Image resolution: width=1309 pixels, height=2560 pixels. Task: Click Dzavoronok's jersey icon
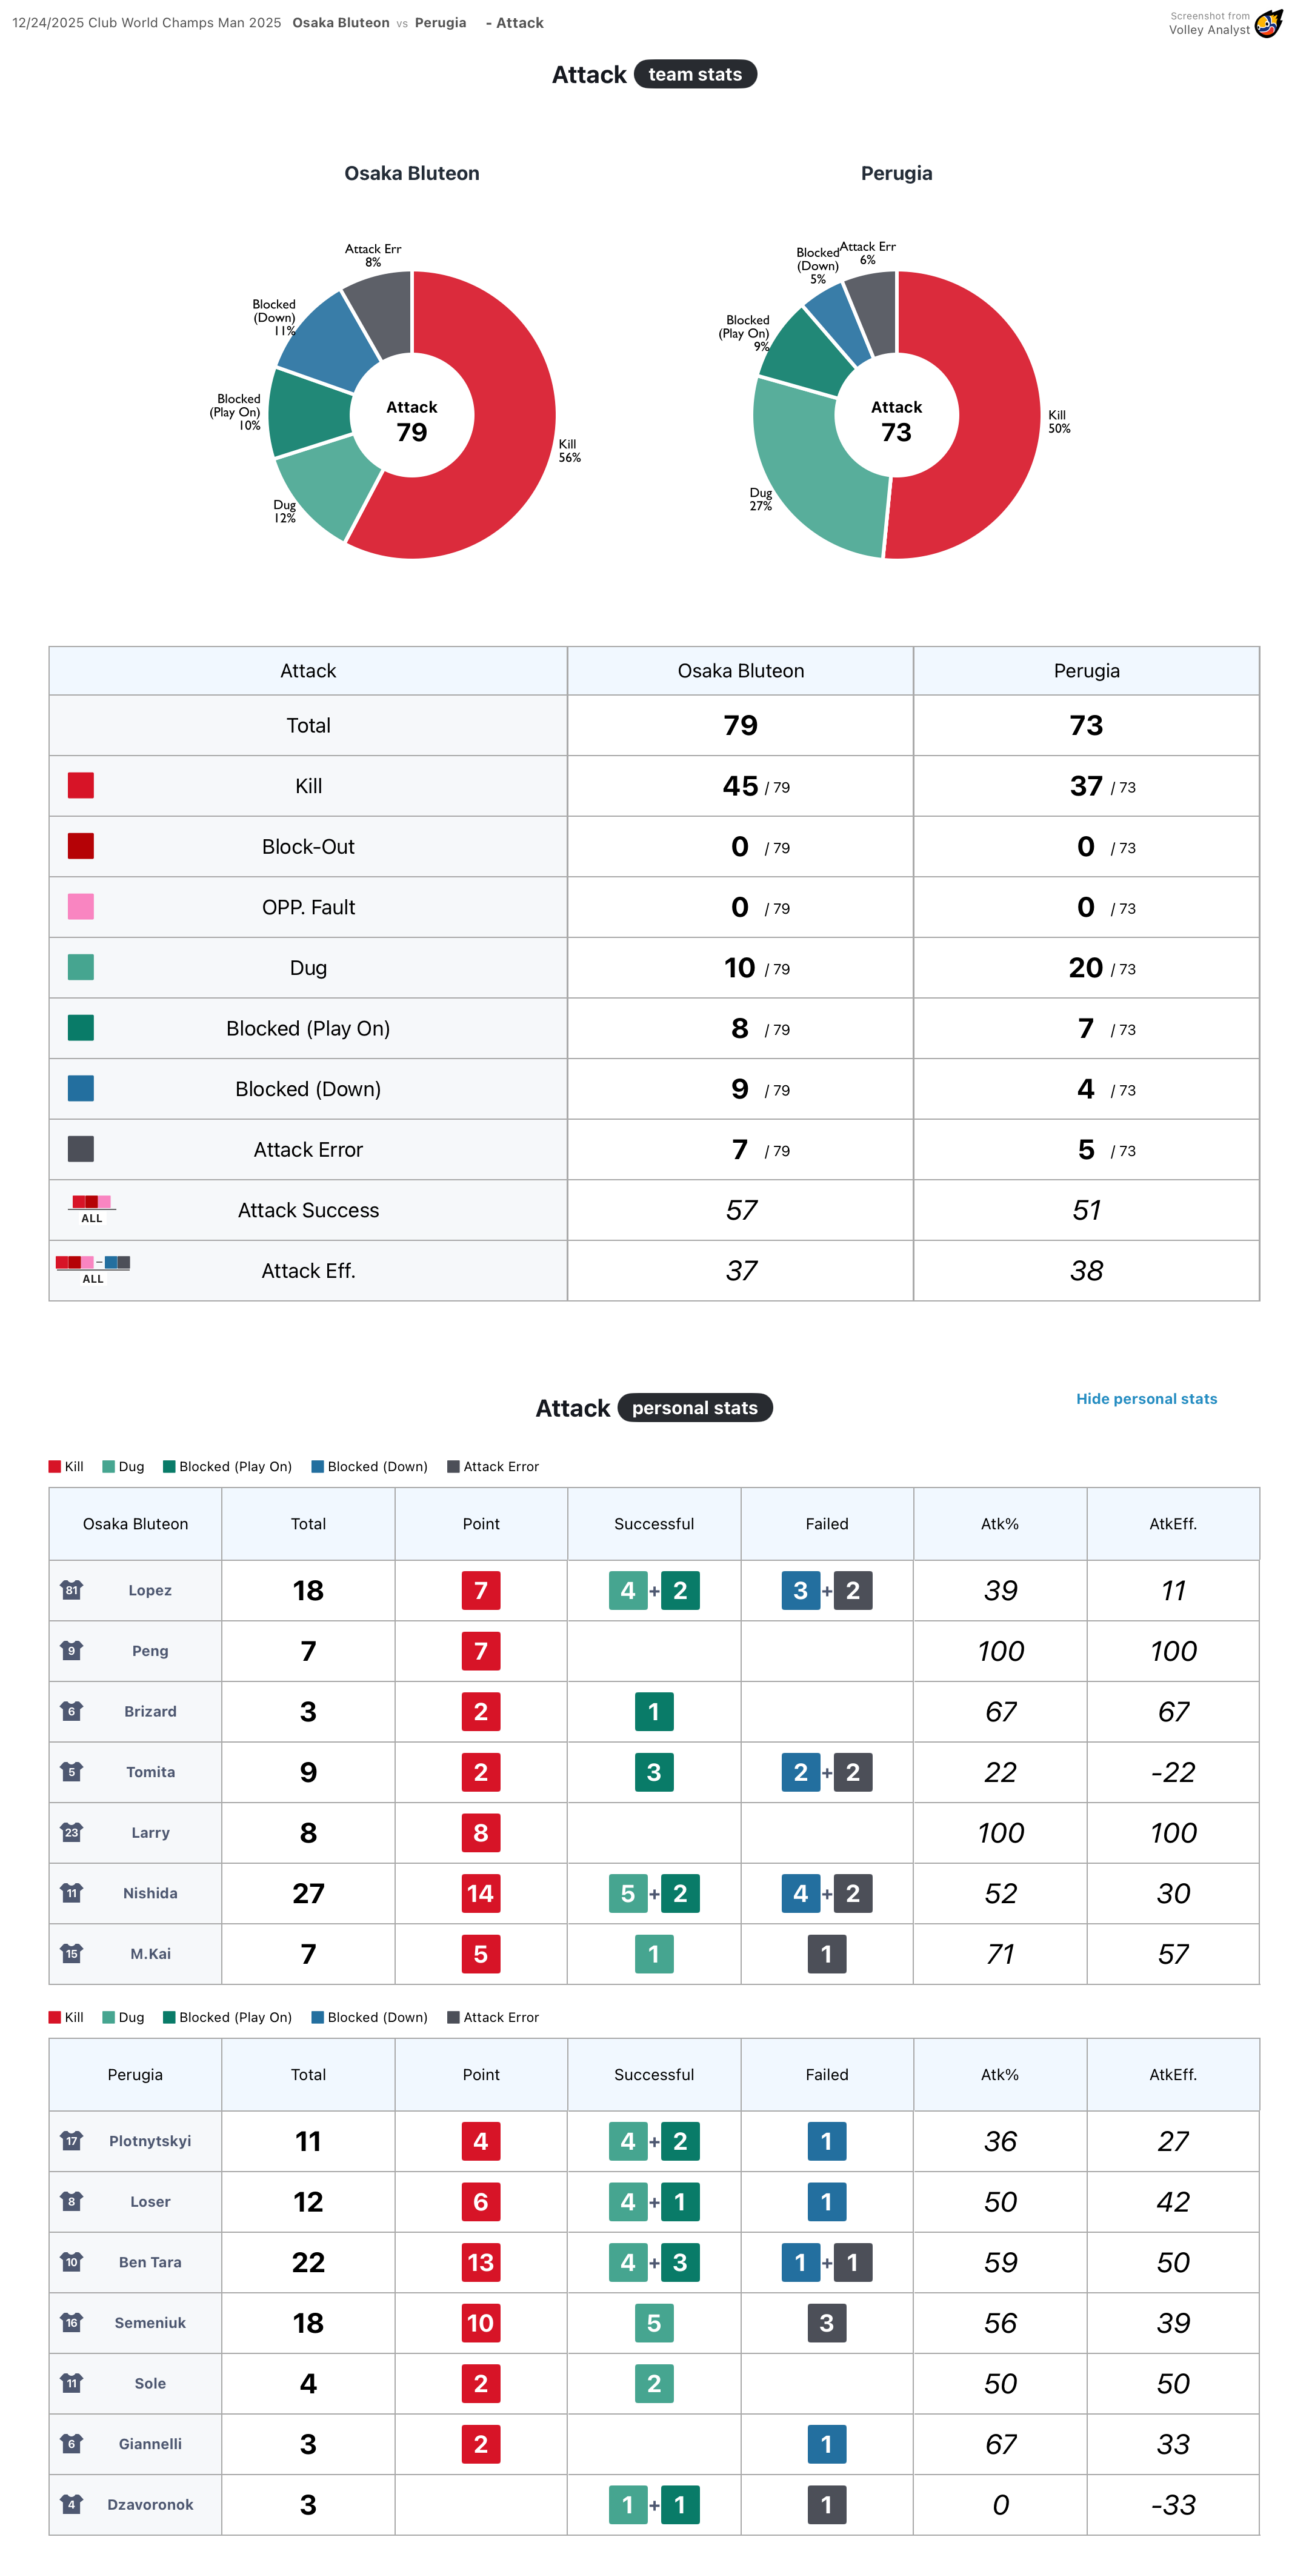pos(72,2503)
